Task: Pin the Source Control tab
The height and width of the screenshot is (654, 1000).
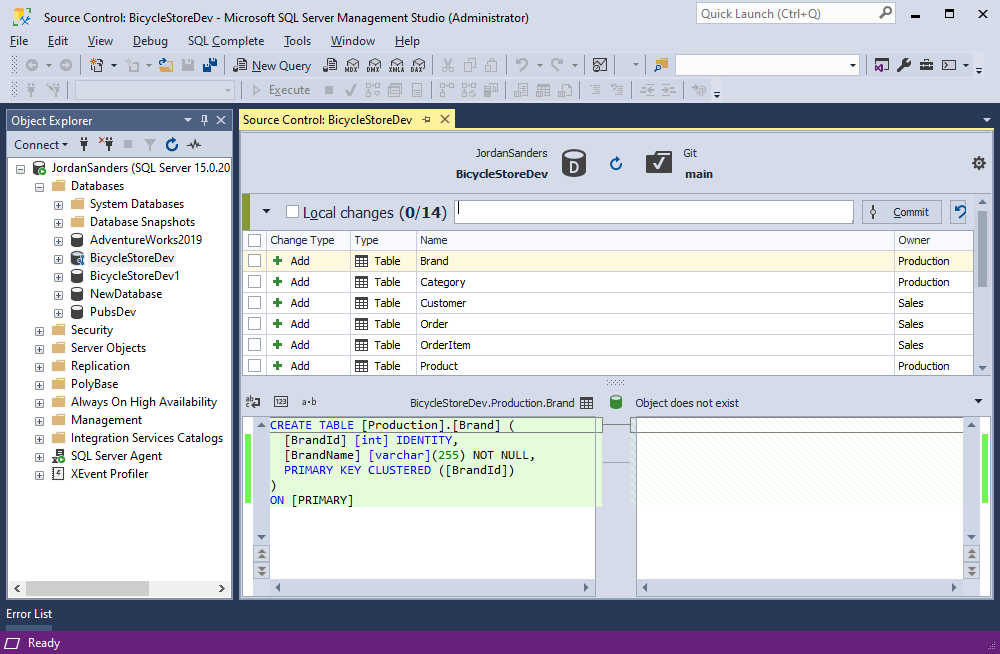Action: click(427, 119)
